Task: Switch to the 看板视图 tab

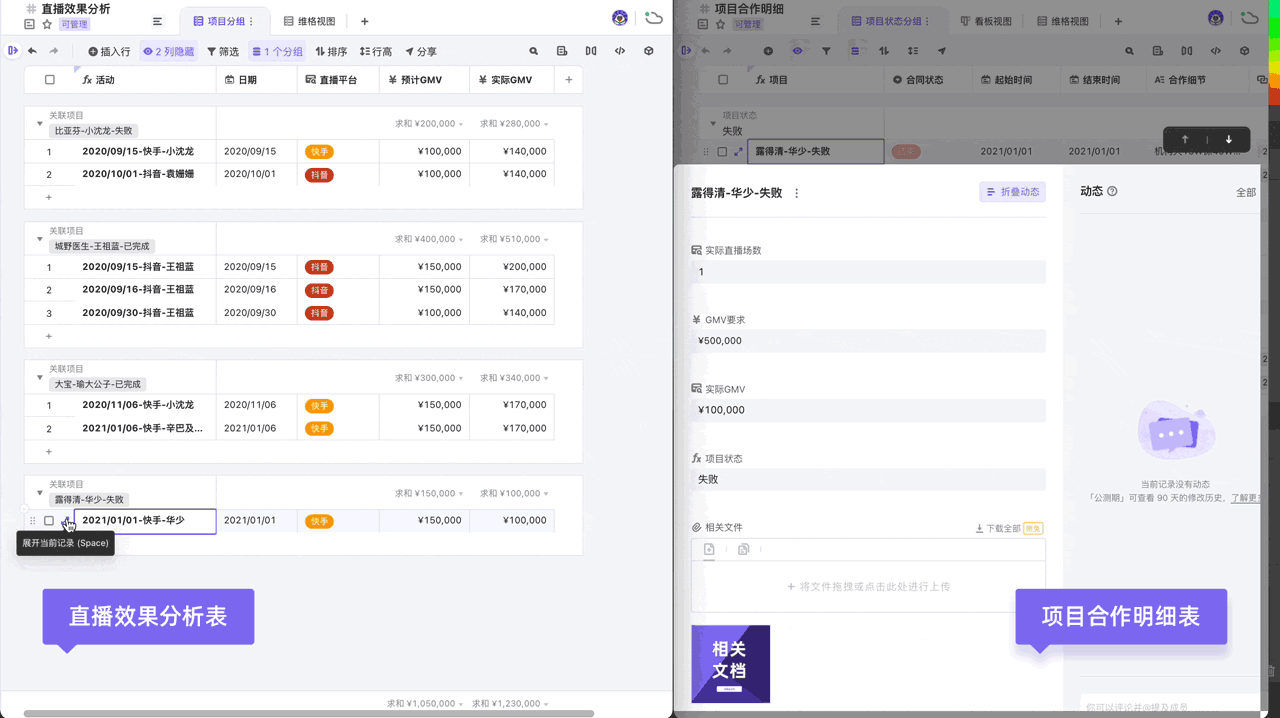Action: click(984, 21)
